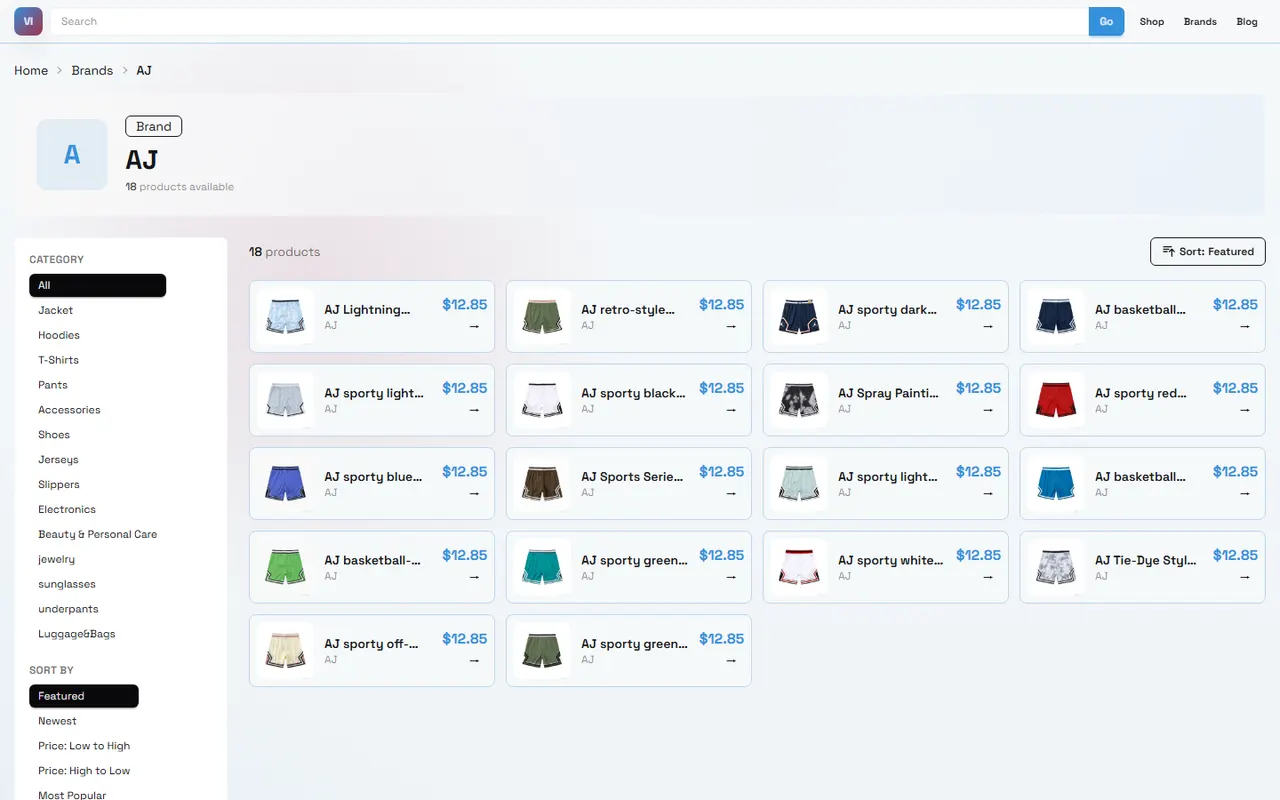Screen dimensions: 1280x800
Task: Filter by Jacket category
Action: coord(97,310)
